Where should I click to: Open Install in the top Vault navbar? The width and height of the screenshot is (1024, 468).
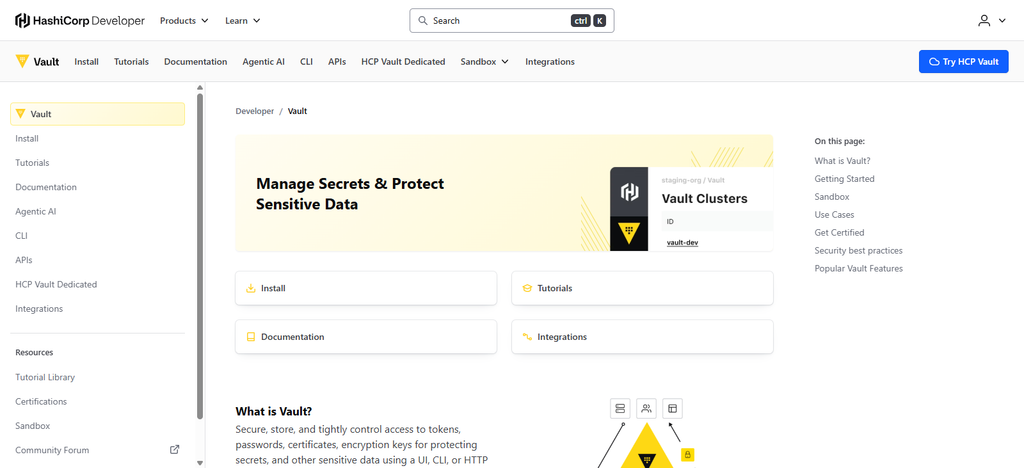click(x=86, y=62)
